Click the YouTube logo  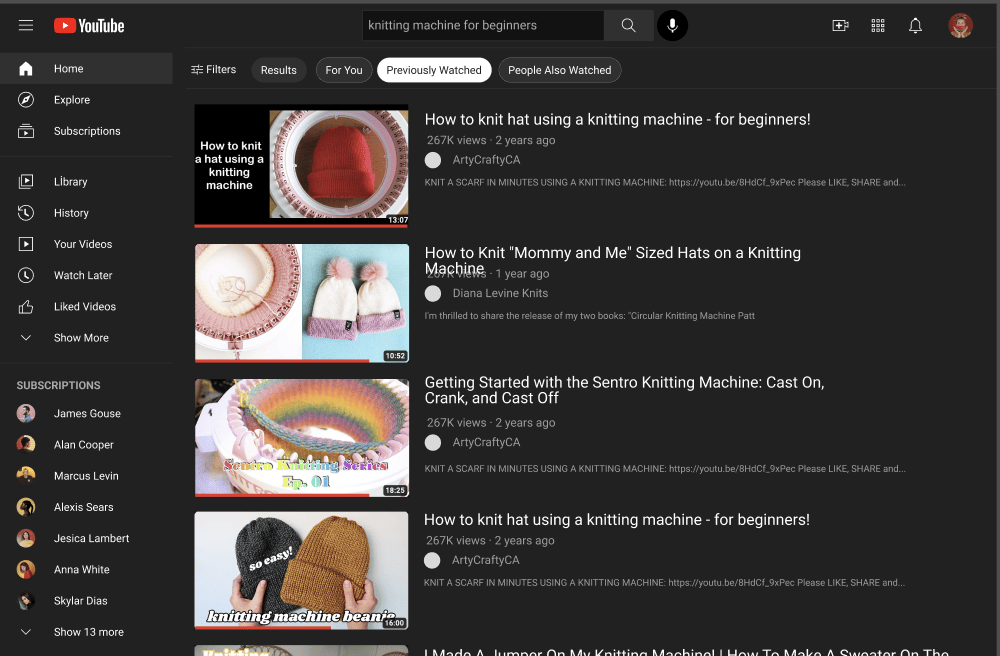tap(89, 26)
